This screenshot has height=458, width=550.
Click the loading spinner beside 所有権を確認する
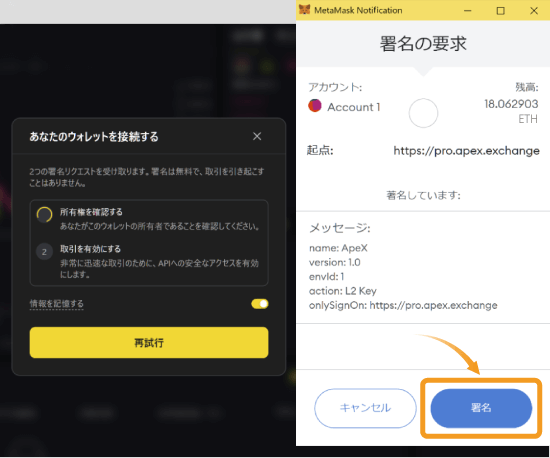(45, 214)
